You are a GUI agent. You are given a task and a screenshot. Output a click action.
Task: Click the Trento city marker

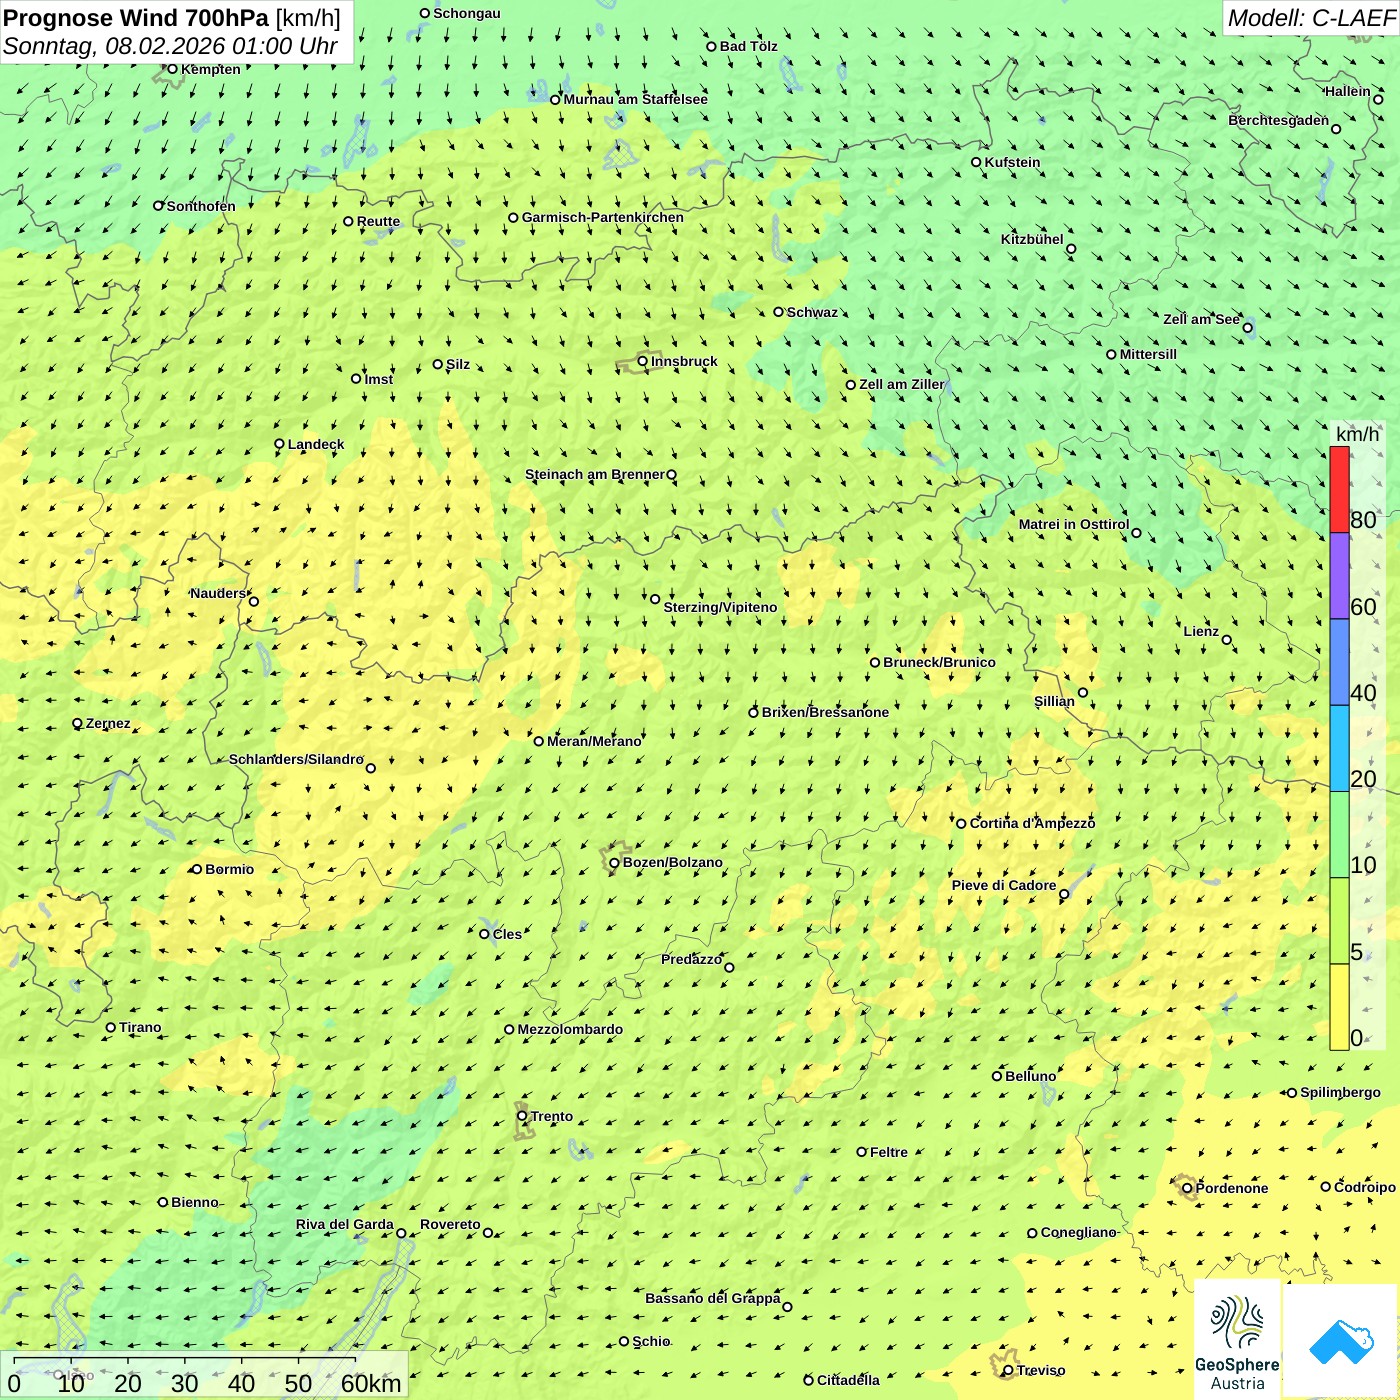click(x=522, y=1116)
